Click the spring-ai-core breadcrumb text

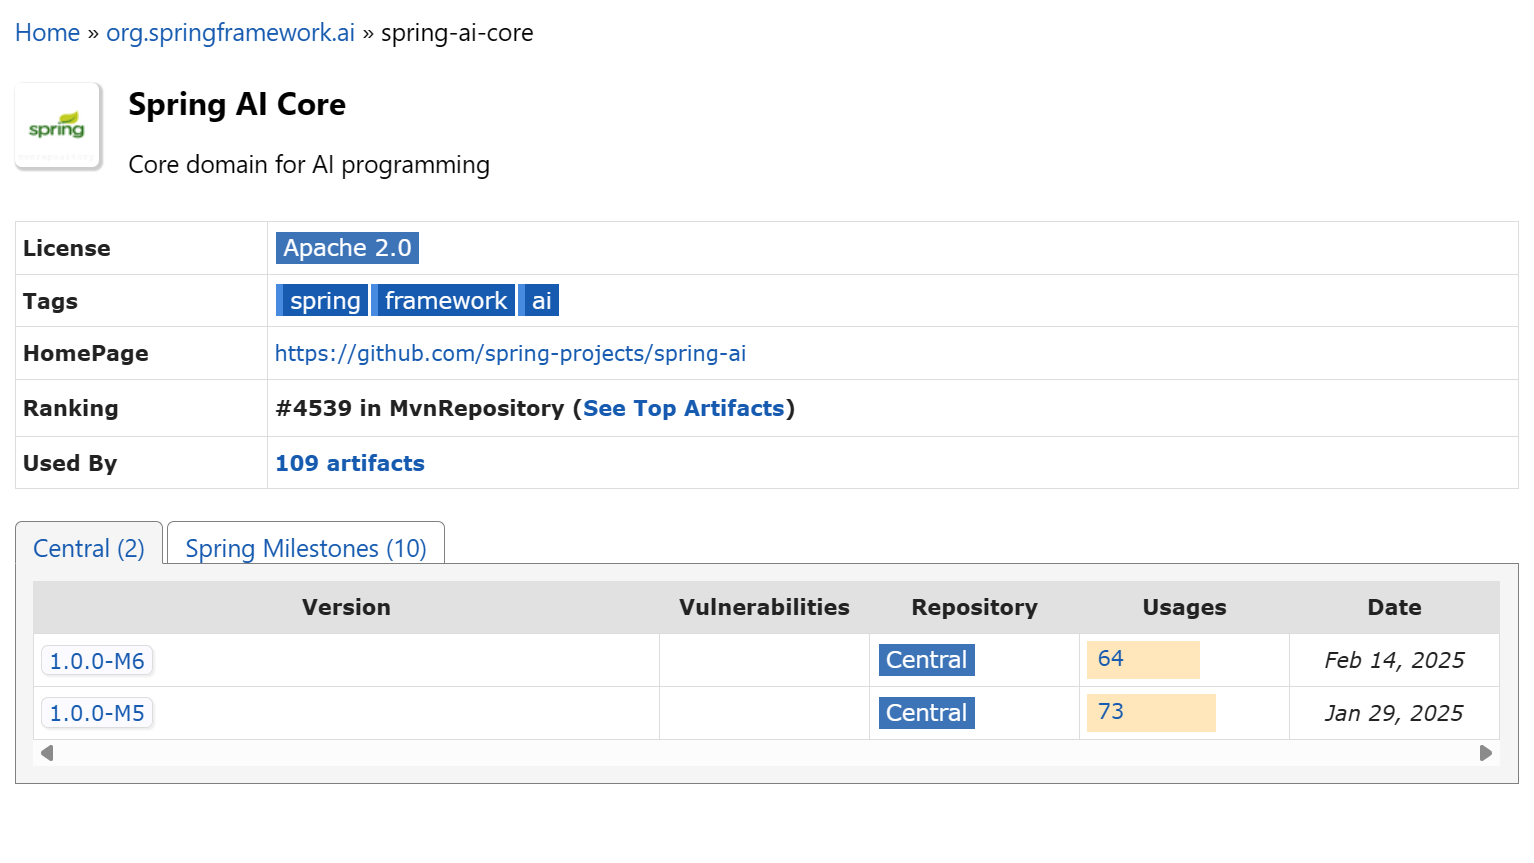point(457,33)
